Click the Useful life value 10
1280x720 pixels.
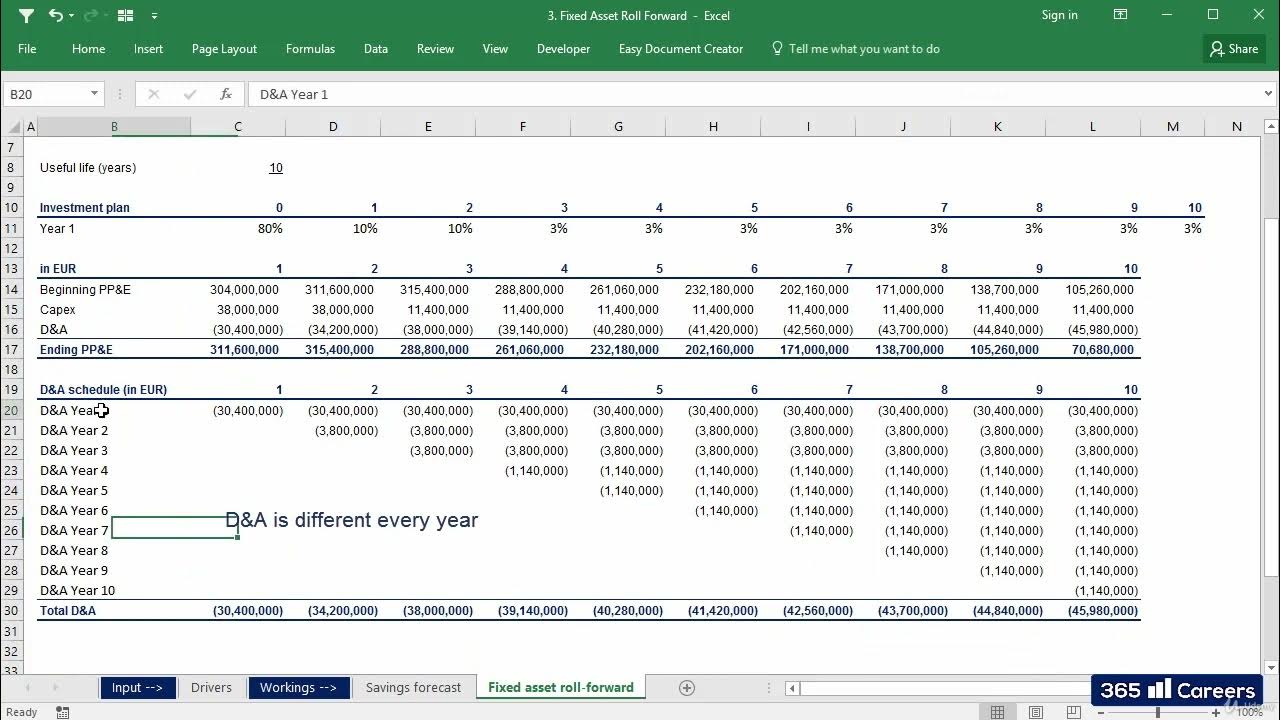click(x=275, y=168)
